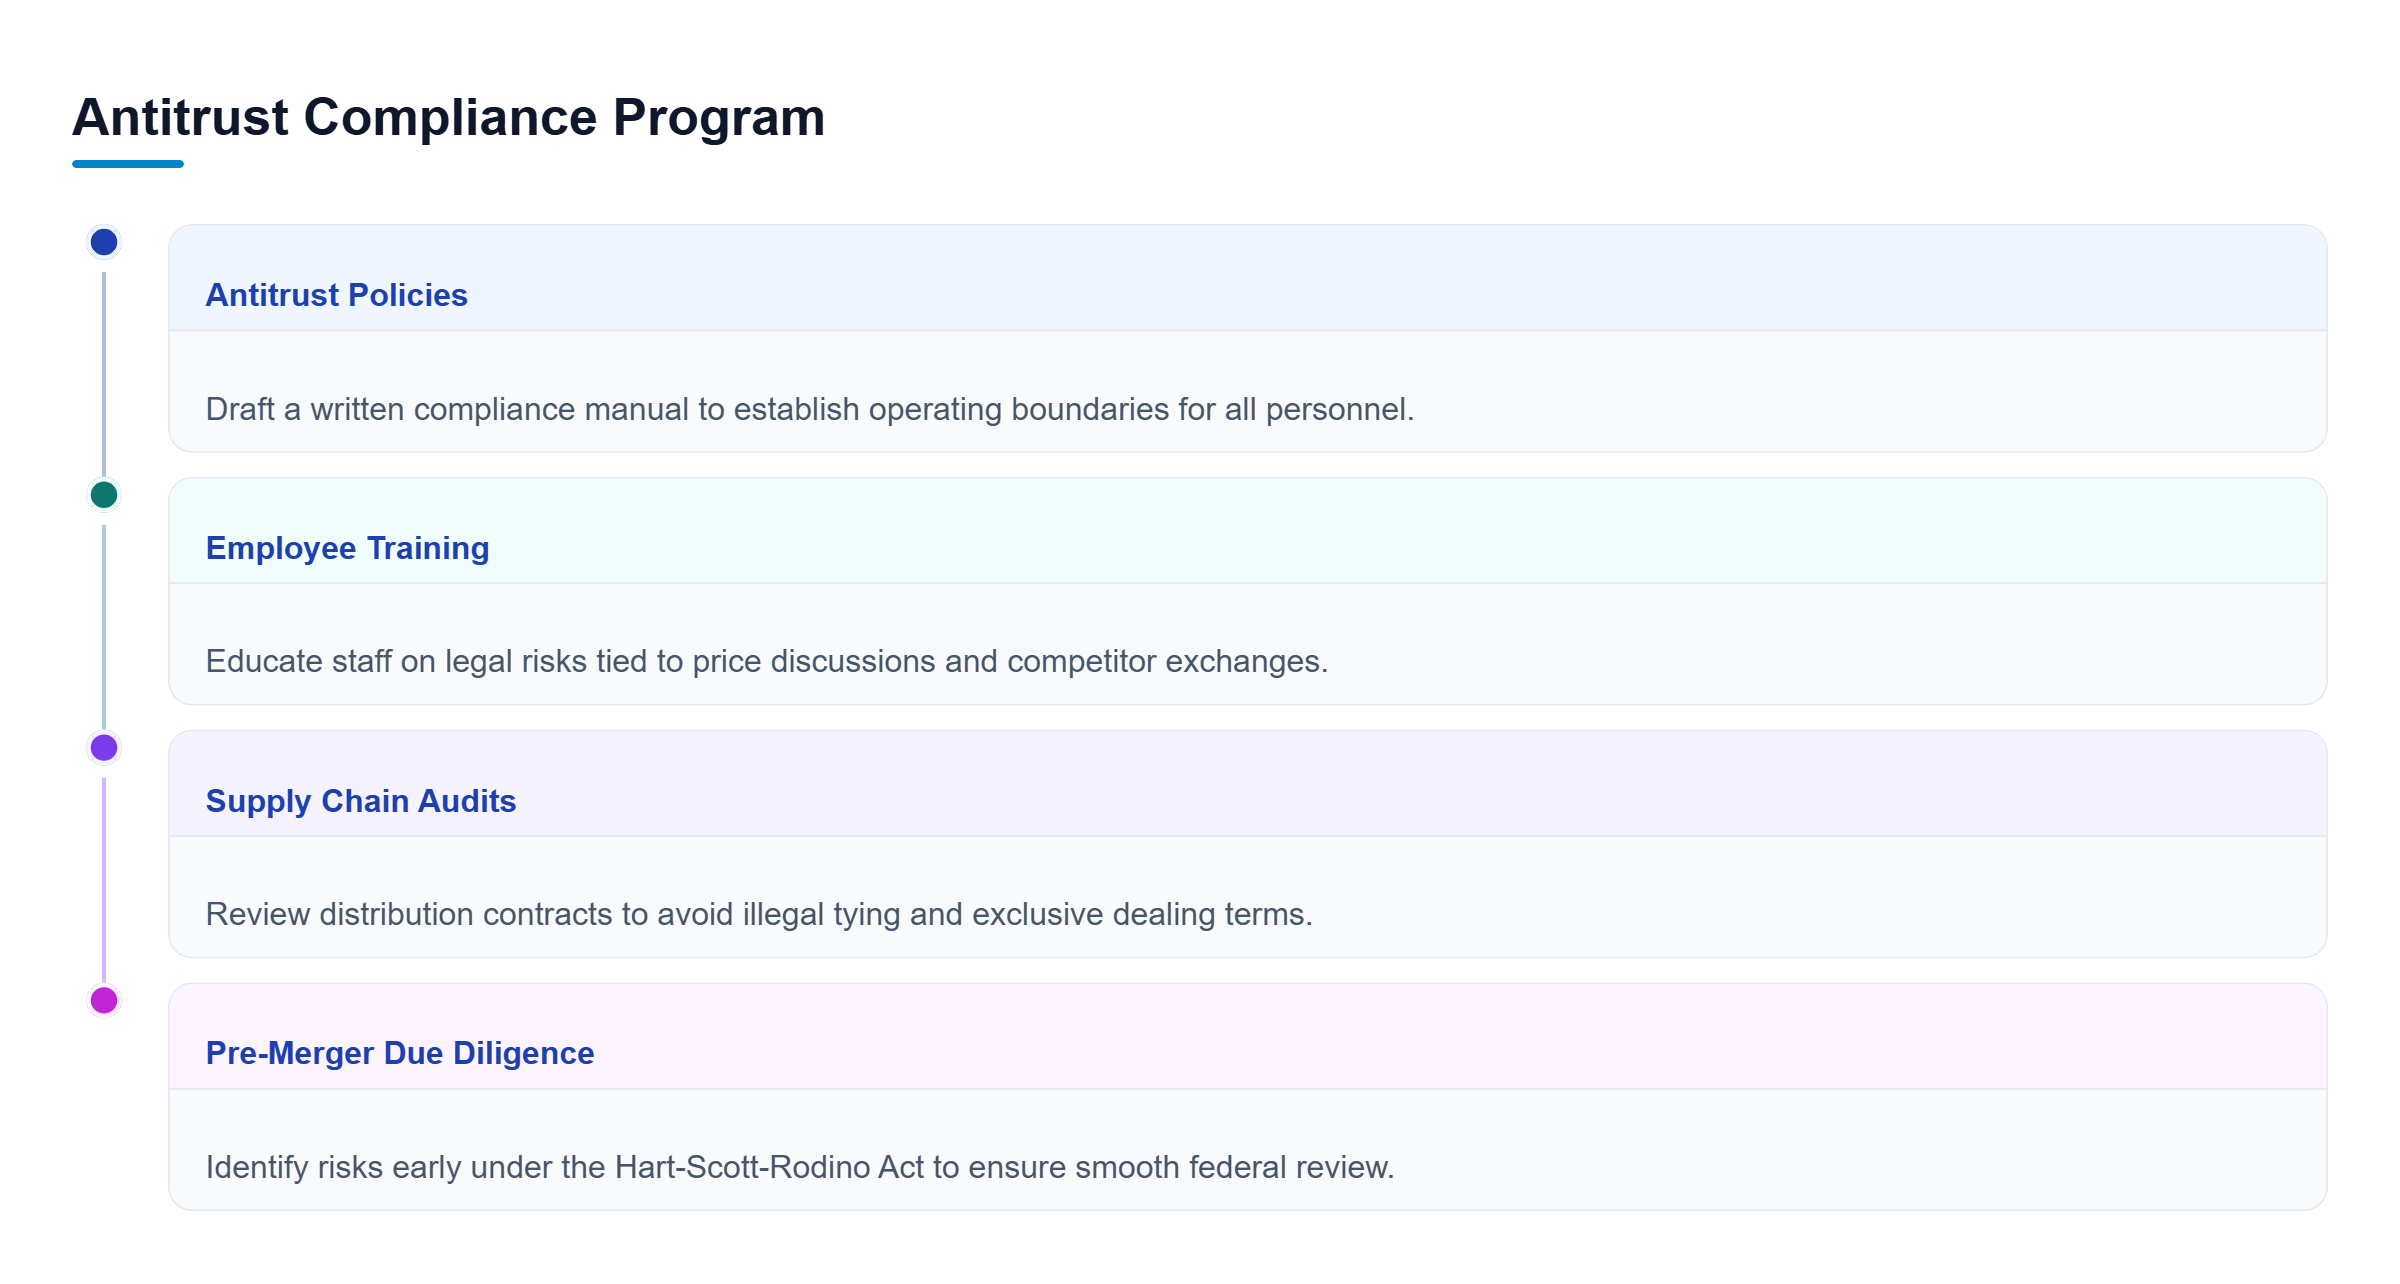Image resolution: width=2400 pixels, height=1284 pixels.
Task: Click the teal Employee Training timeline dot
Action: (104, 495)
